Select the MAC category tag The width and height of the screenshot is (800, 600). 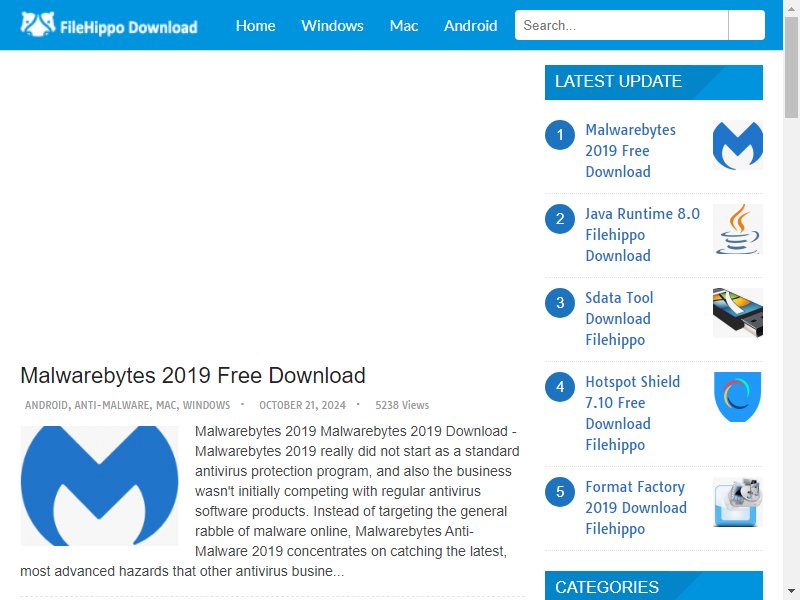(x=166, y=405)
